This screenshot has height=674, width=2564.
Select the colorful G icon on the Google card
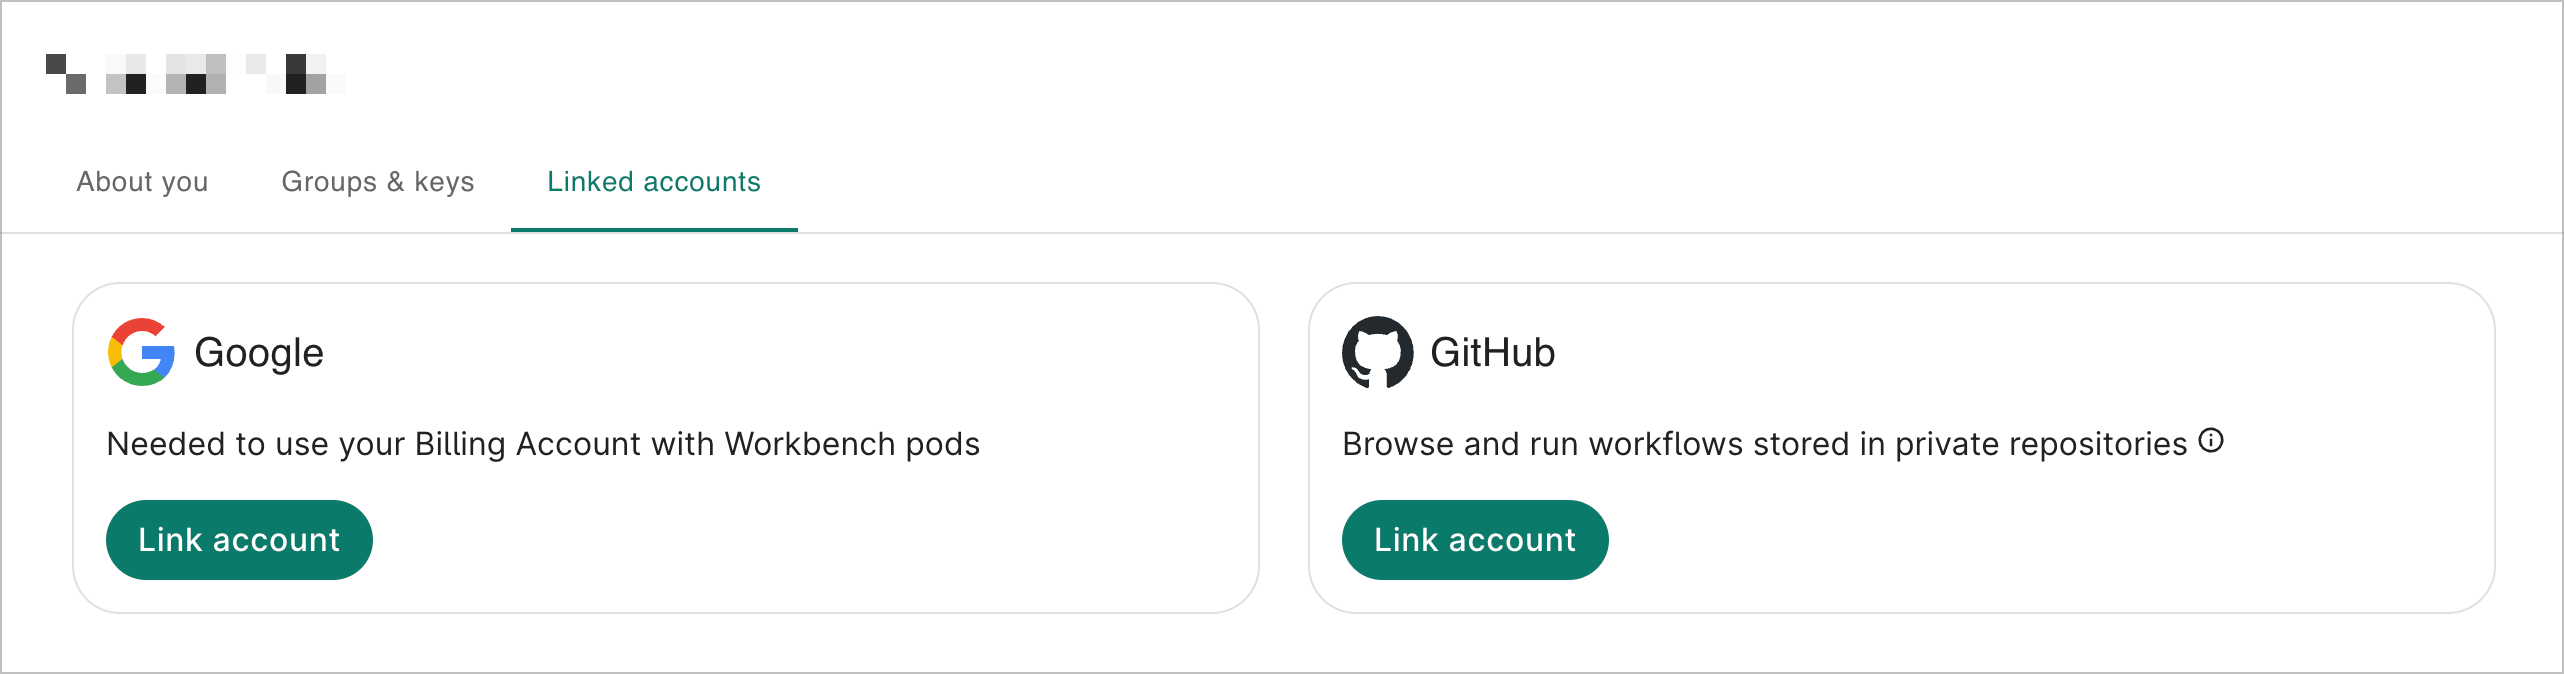[140, 352]
